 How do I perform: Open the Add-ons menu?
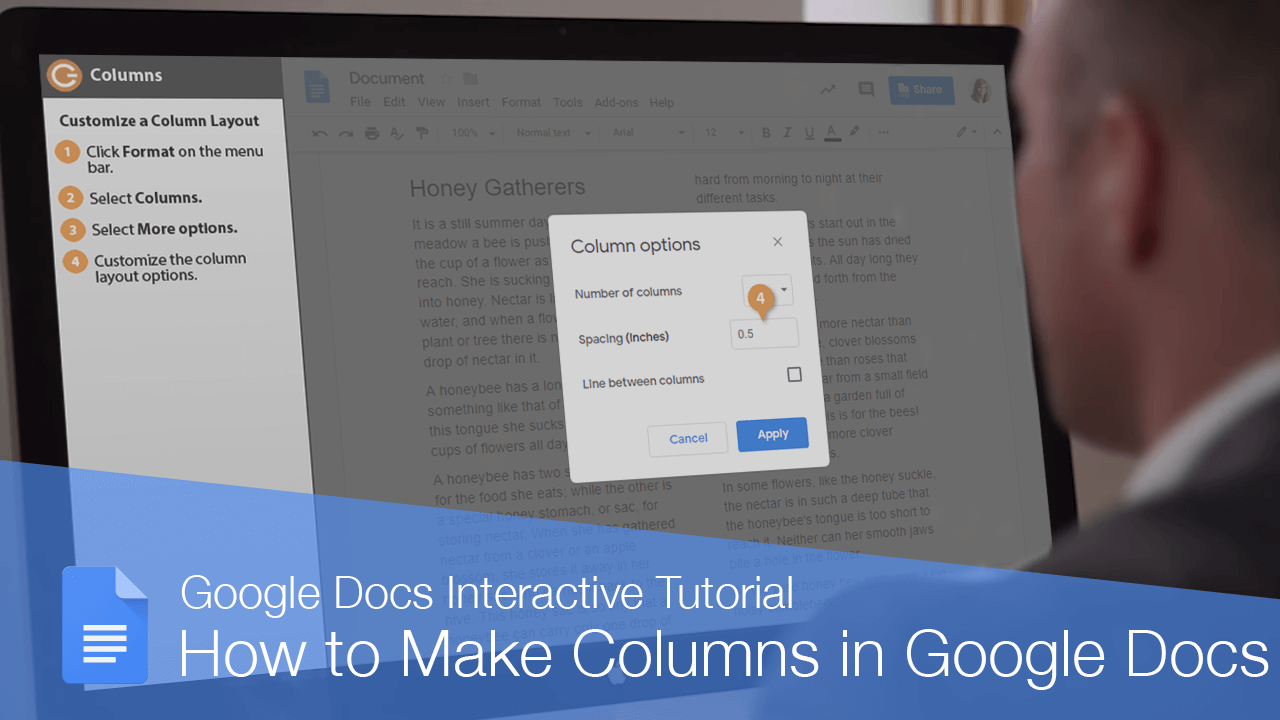617,101
